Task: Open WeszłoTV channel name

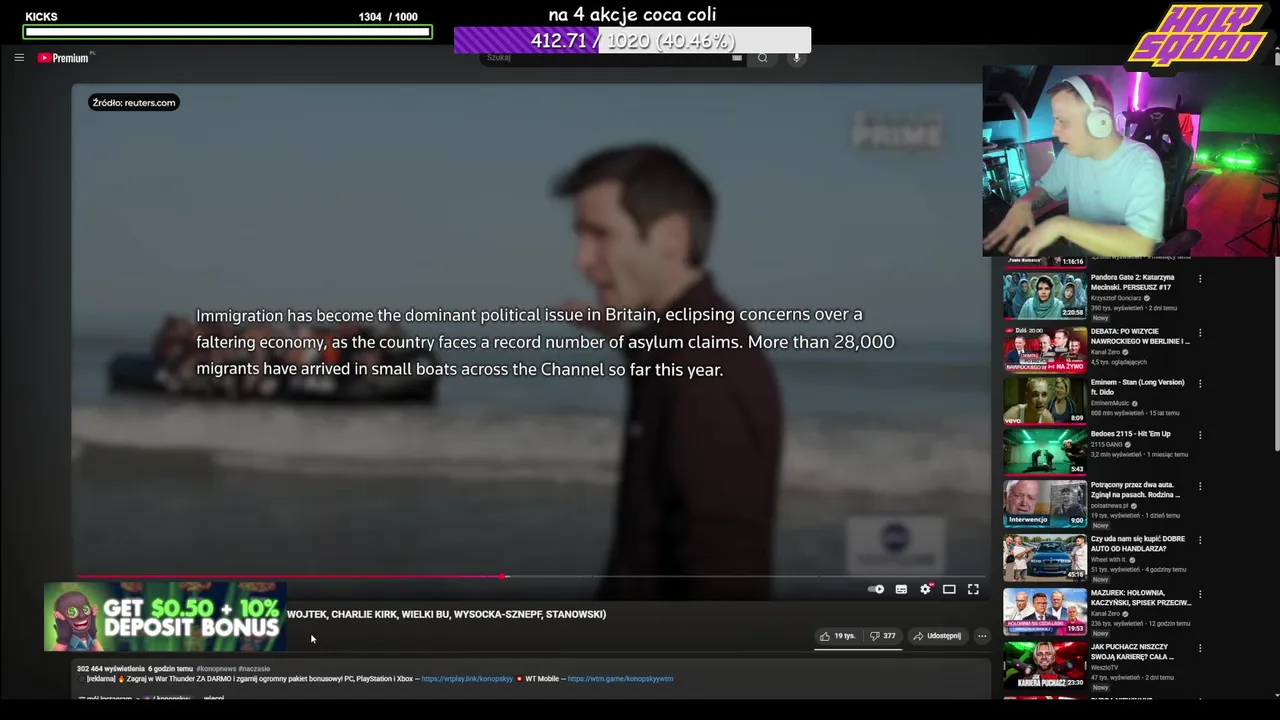Action: tap(1105, 668)
